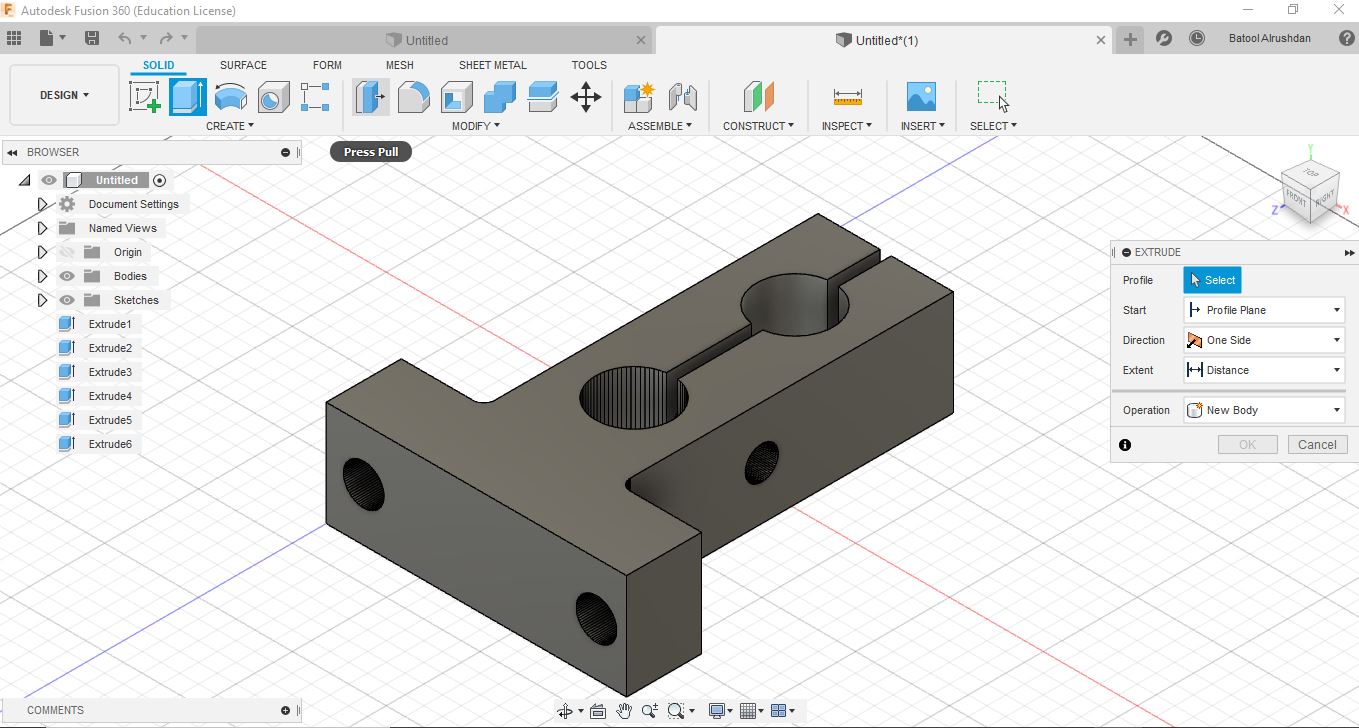This screenshot has height=728, width=1359.
Task: Click the FRONT face of the ViewCube
Action: click(x=1296, y=197)
